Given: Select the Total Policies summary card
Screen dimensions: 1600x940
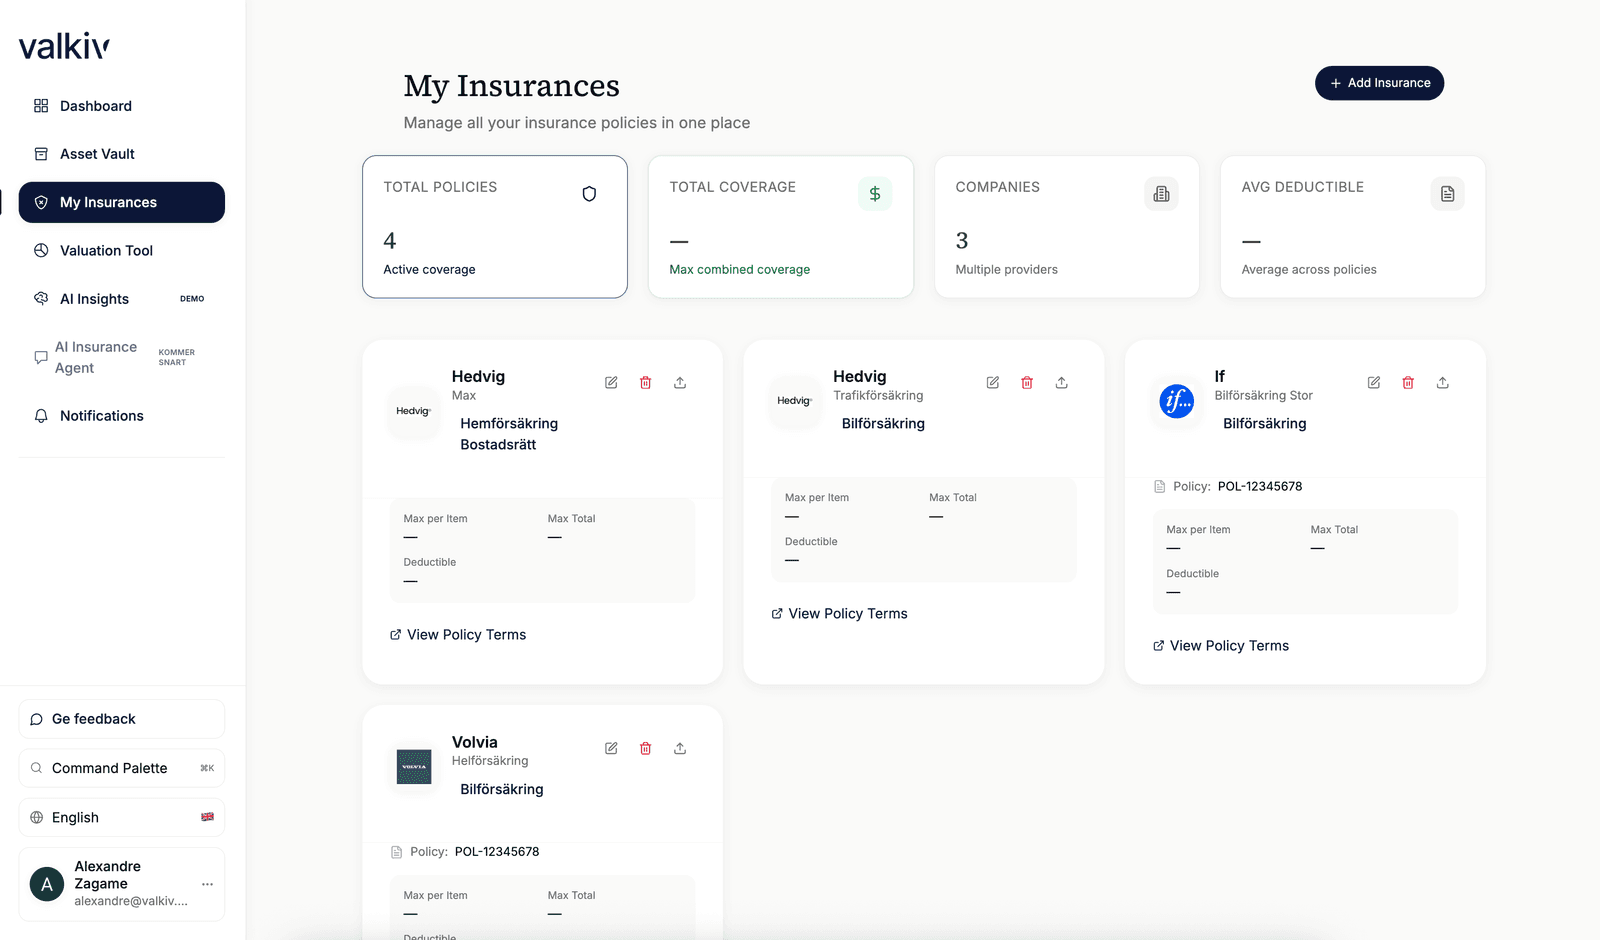Looking at the screenshot, I should [494, 227].
